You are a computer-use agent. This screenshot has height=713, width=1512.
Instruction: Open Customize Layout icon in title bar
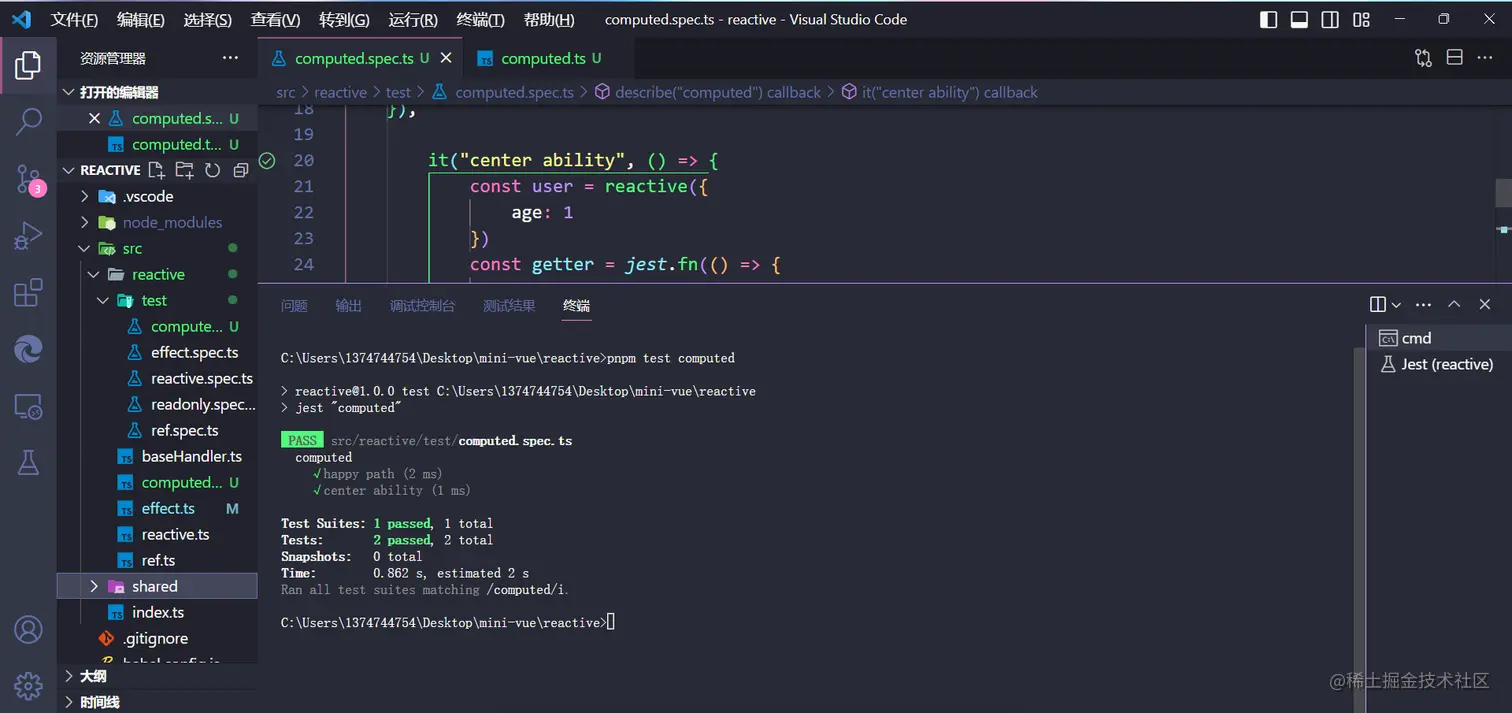click(1361, 19)
